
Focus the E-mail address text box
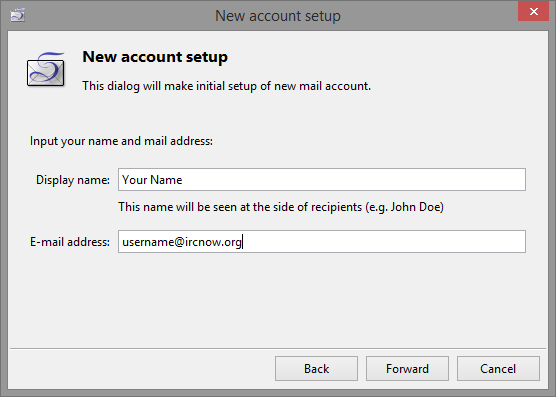(x=322, y=242)
